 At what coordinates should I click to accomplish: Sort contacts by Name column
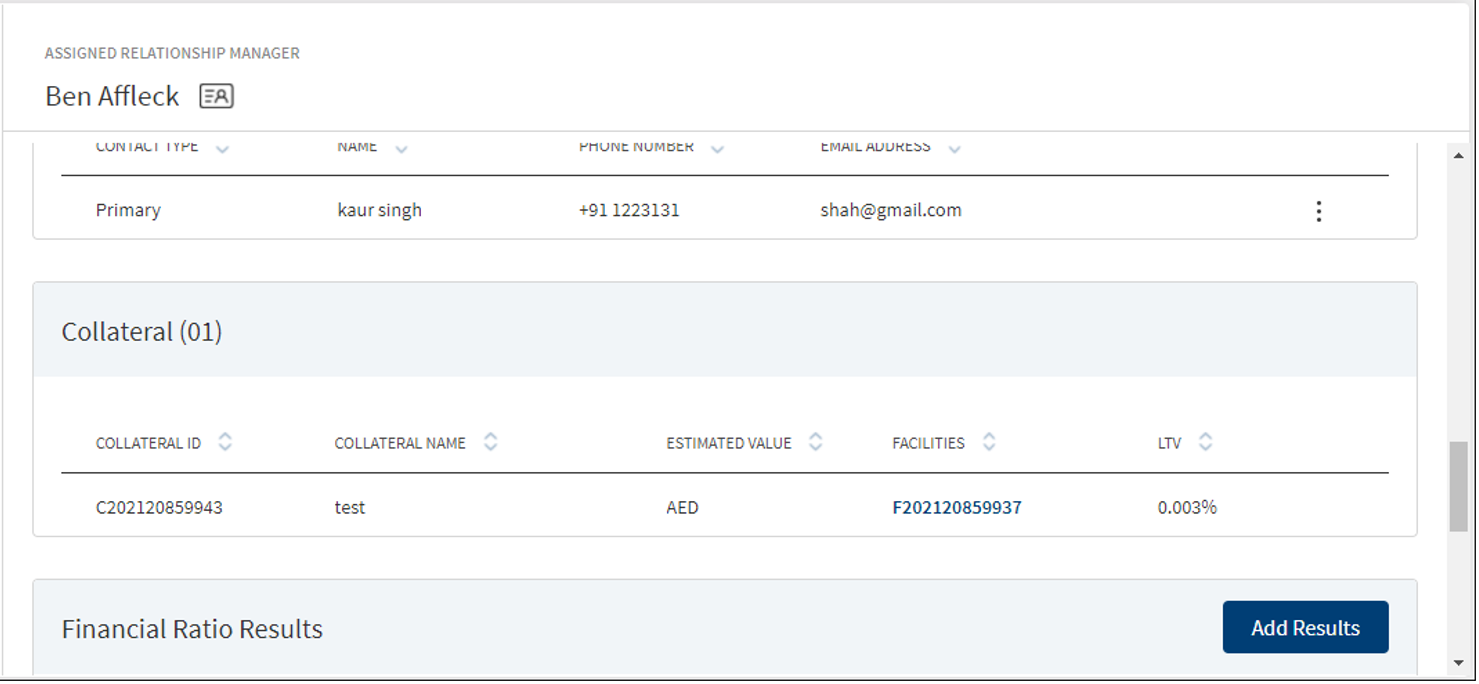coord(401,149)
